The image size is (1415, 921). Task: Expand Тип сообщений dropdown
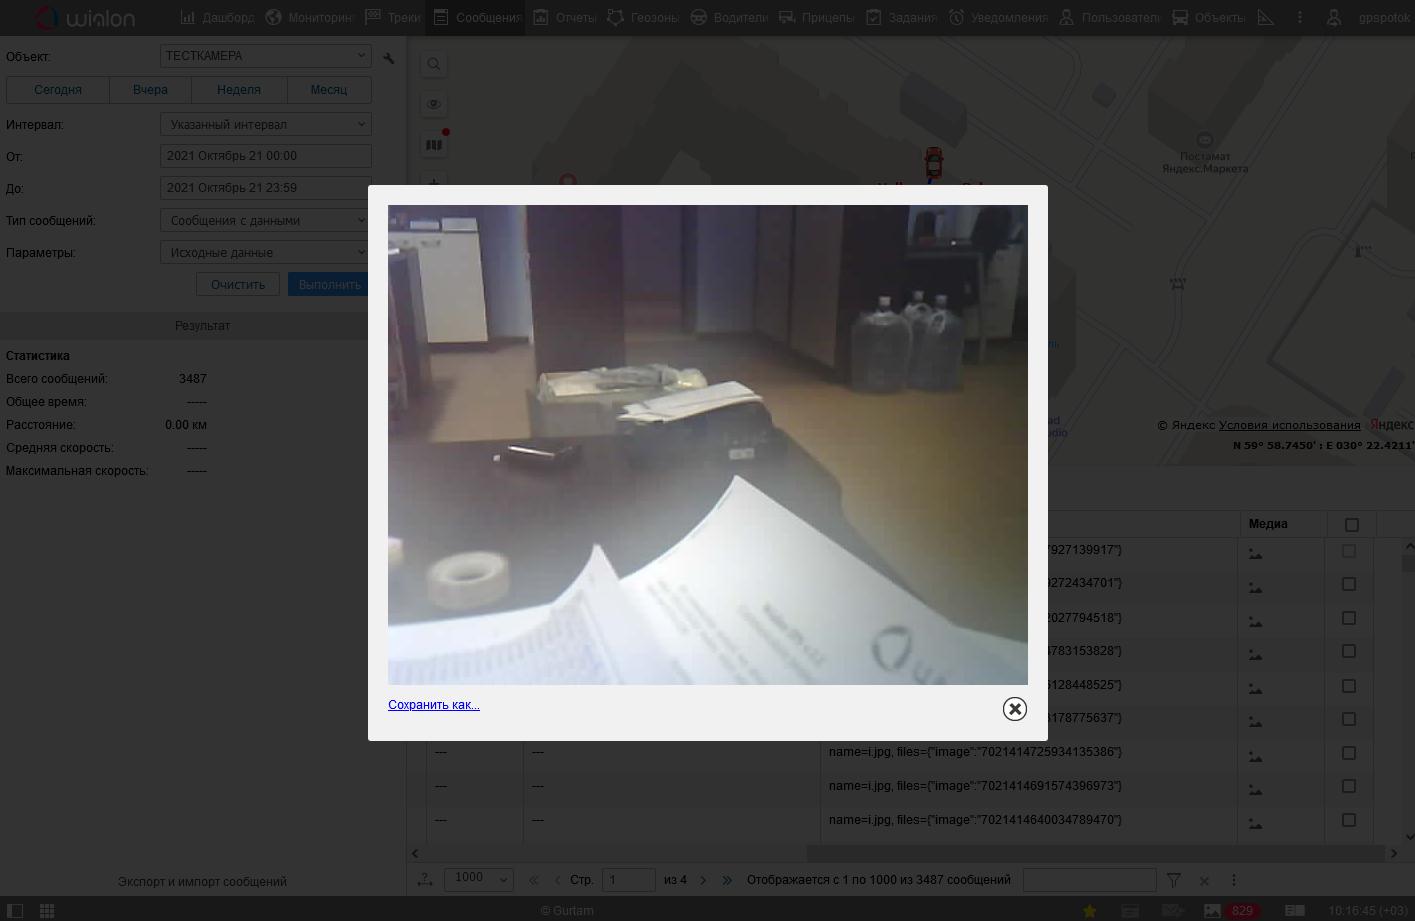point(265,220)
